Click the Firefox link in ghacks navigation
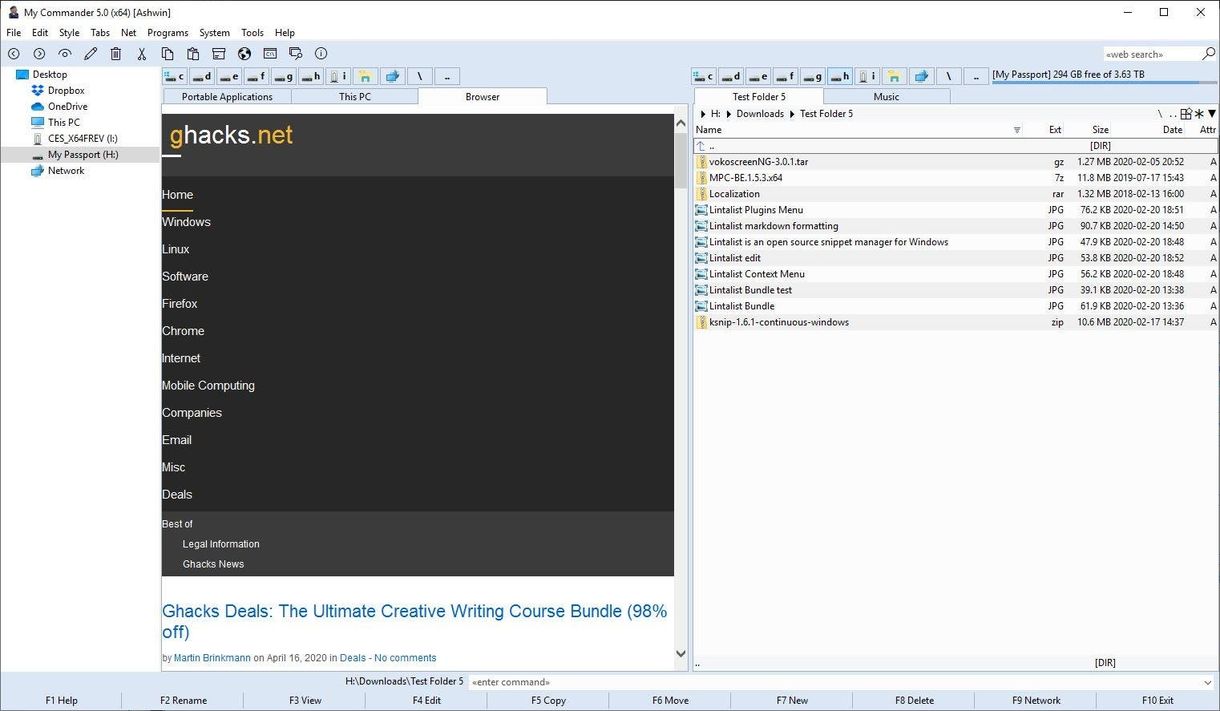This screenshot has width=1220, height=711. point(180,303)
